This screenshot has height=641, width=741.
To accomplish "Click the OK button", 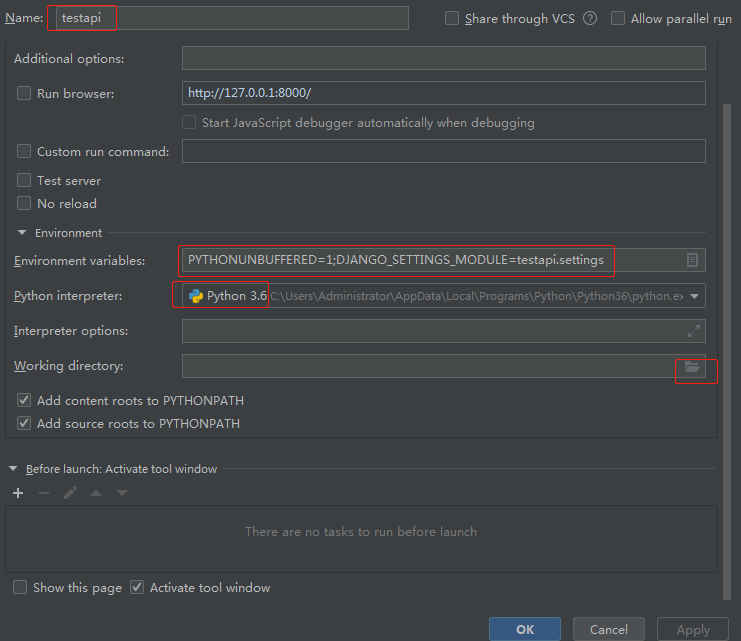I will 525,629.
